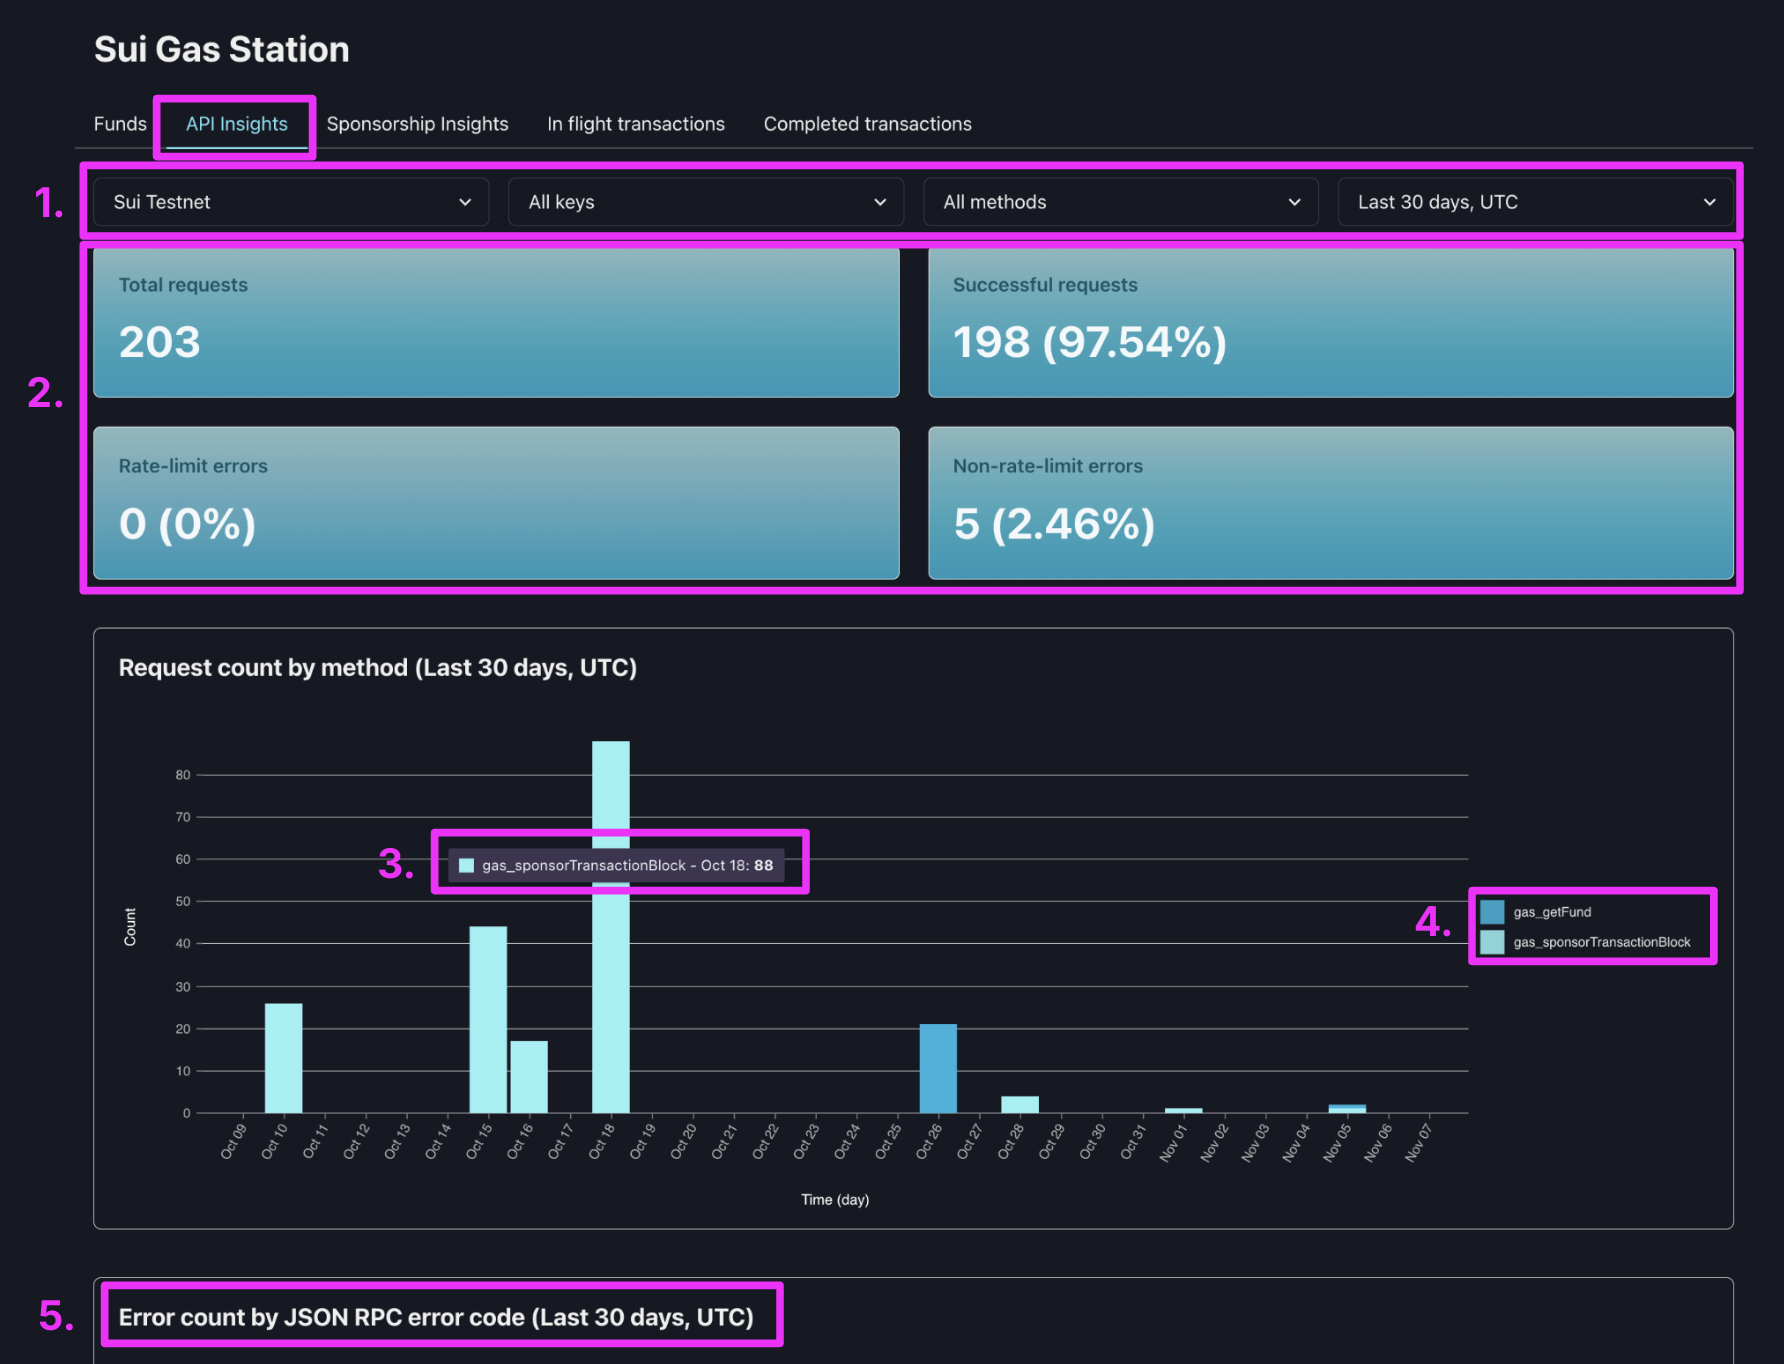Image resolution: width=1784 pixels, height=1364 pixels.
Task: Click the Non-rate-limit errors card
Action: pos(1331,503)
